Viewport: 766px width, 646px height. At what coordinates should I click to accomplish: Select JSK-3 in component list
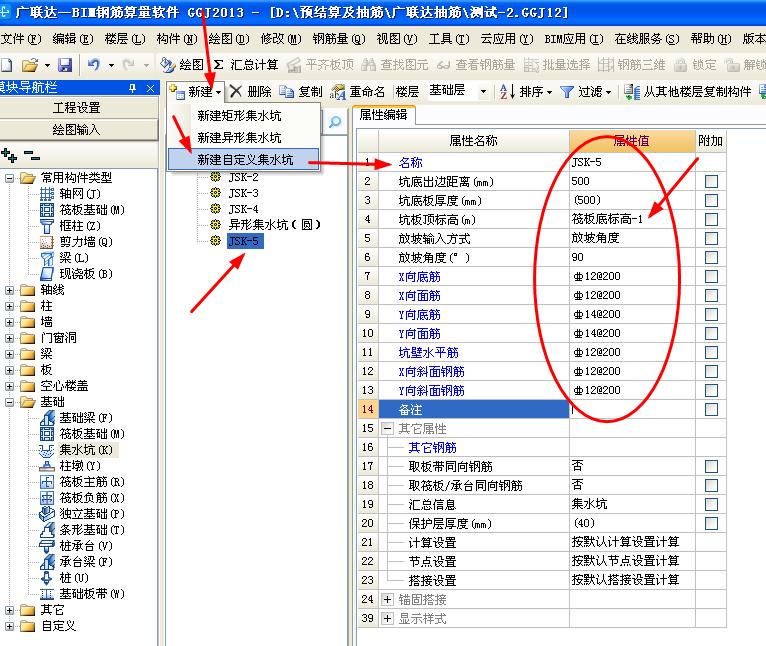point(243,193)
